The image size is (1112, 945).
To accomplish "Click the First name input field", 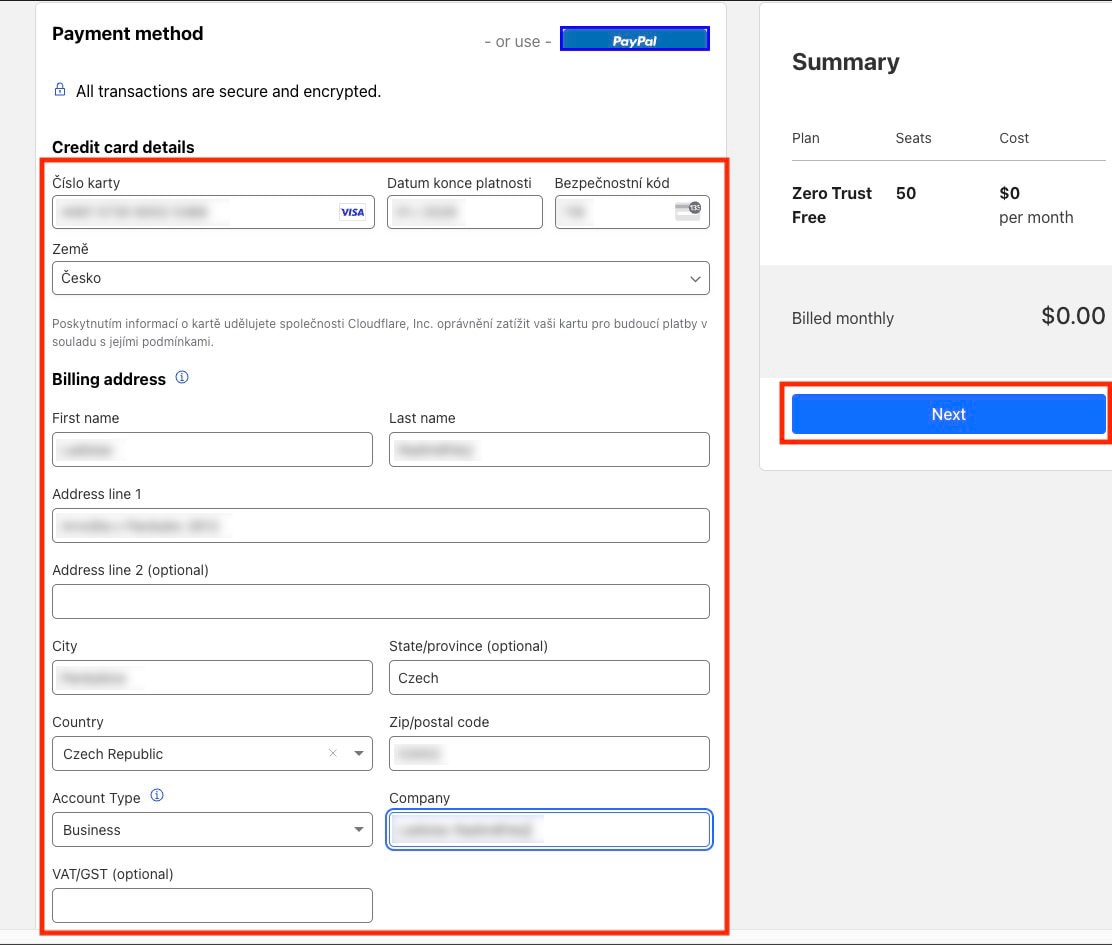I will coord(212,450).
